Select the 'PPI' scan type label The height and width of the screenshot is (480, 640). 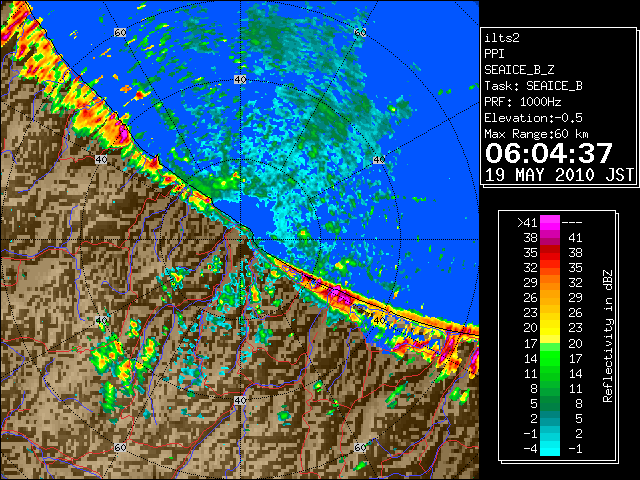(x=494, y=54)
